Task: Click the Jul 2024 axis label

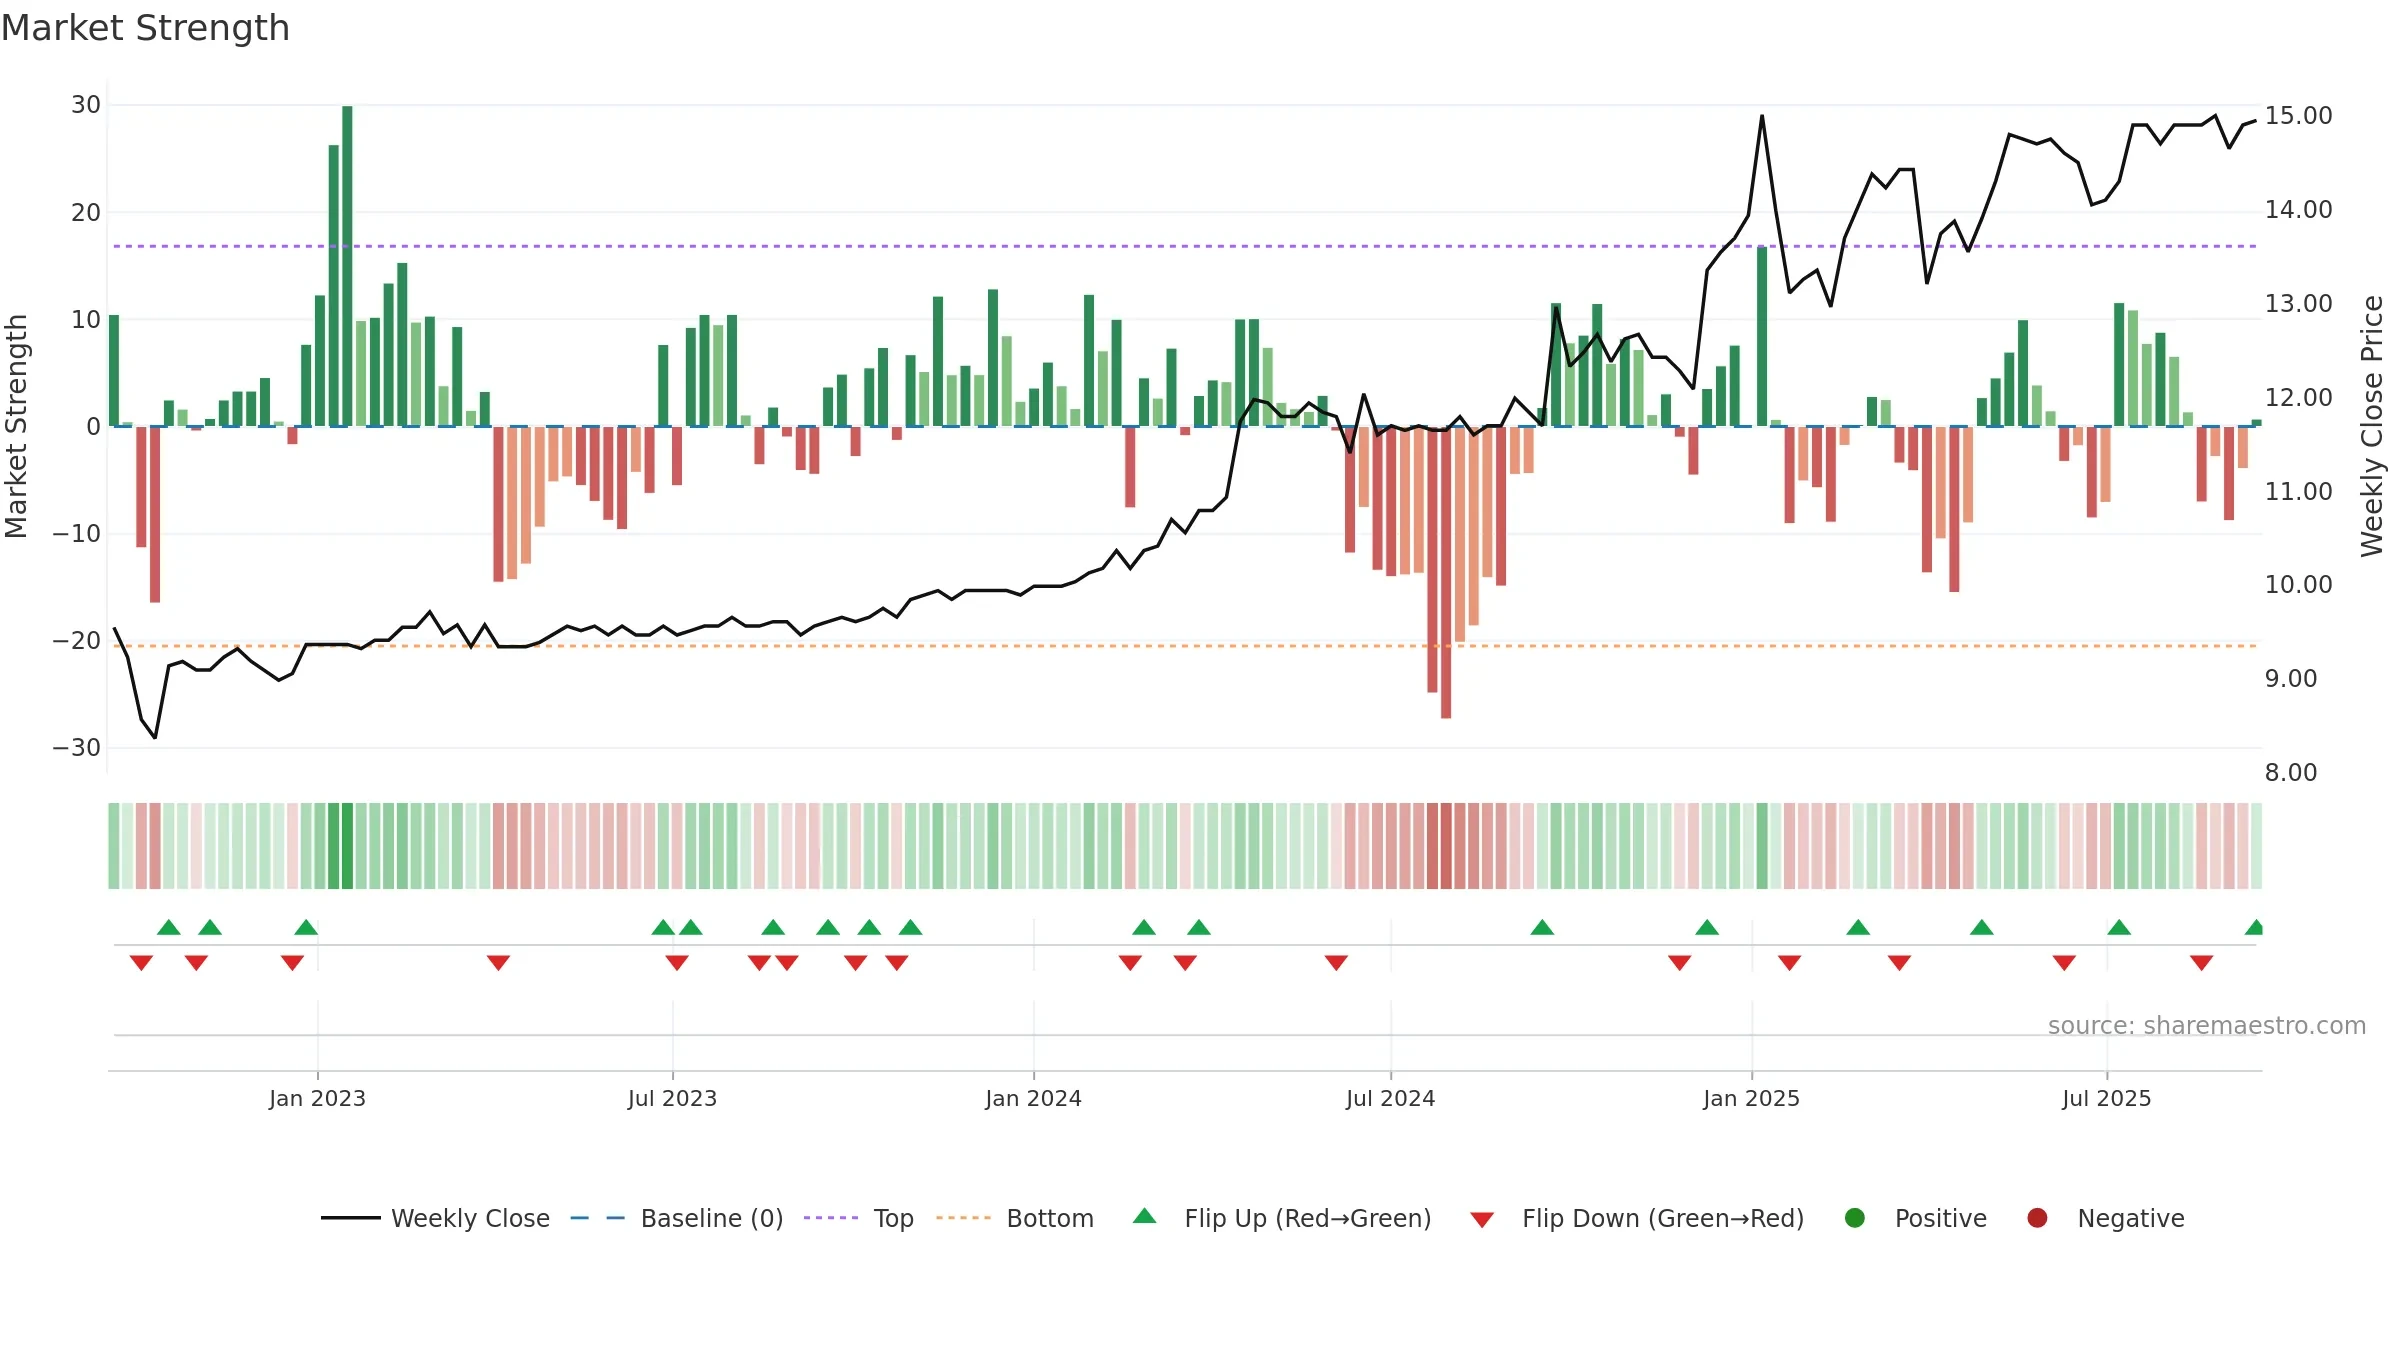Action: pyautogui.click(x=1390, y=1098)
